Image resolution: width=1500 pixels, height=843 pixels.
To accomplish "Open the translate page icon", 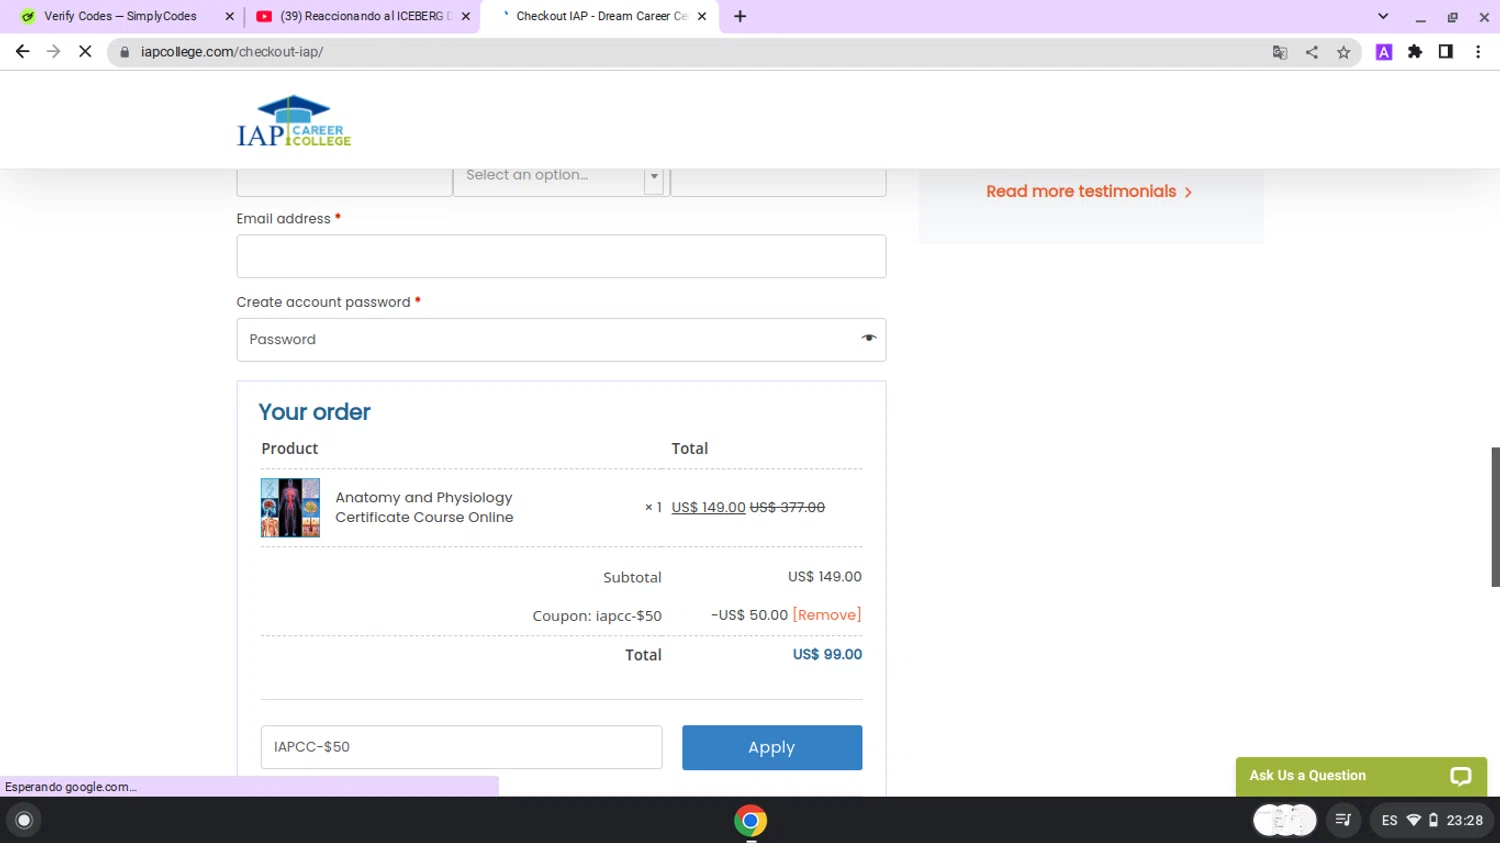I will pyautogui.click(x=1279, y=52).
